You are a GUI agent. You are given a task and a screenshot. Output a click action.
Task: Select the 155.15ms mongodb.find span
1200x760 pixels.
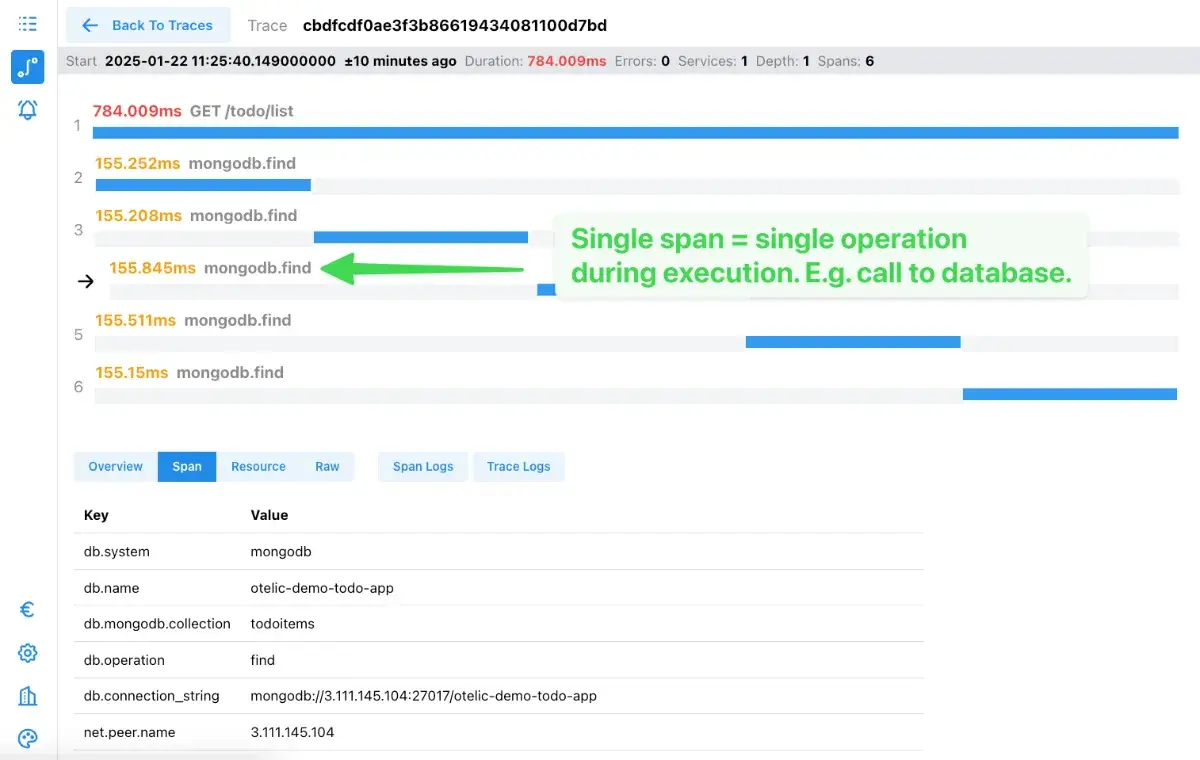230,373
